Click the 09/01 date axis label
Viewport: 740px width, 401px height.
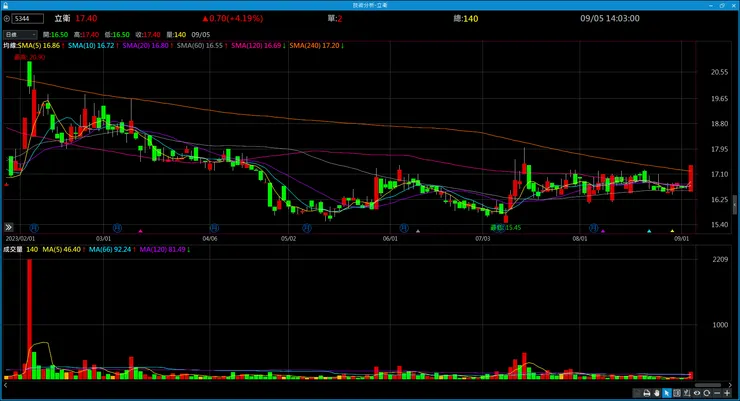(x=681, y=239)
